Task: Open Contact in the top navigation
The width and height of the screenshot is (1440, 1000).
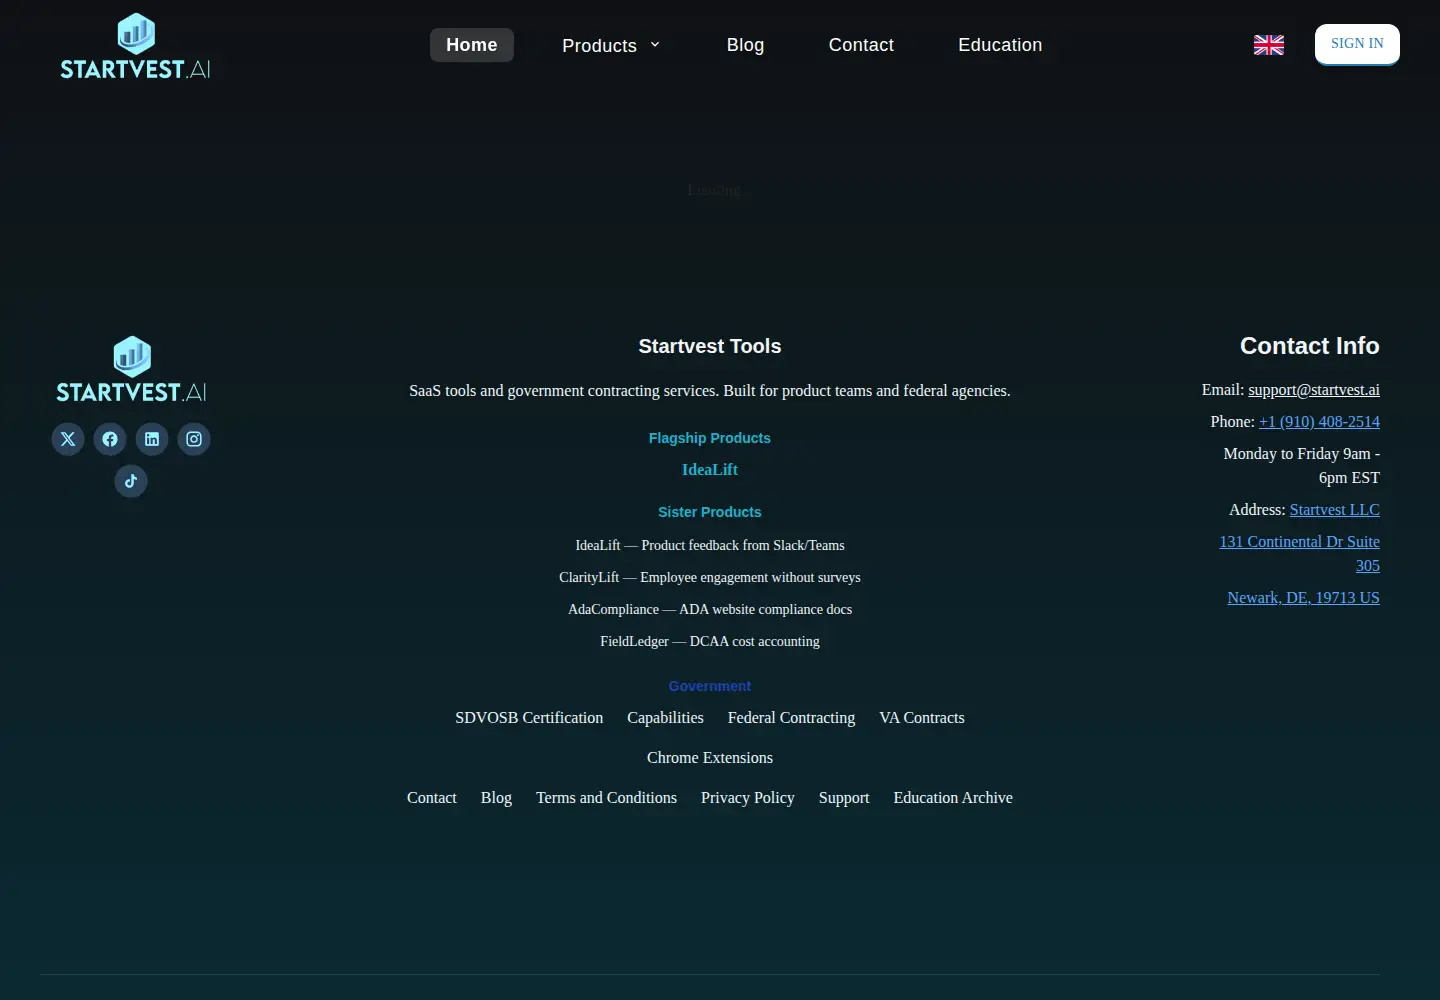Action: pyautogui.click(x=861, y=45)
